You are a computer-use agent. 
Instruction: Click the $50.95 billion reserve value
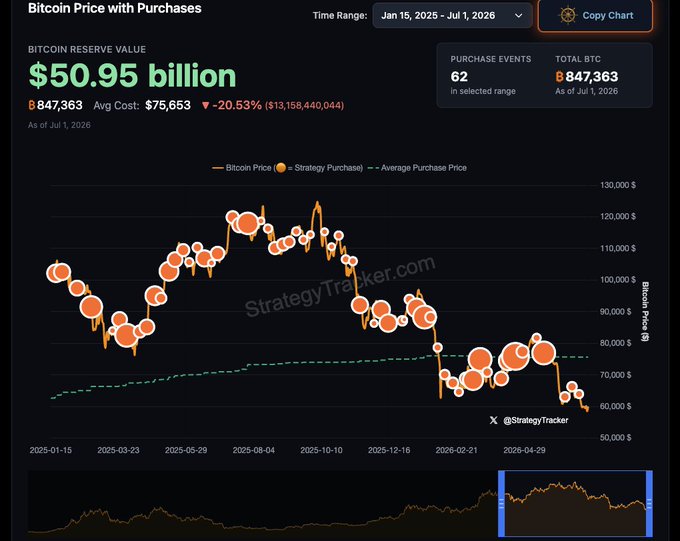point(132,75)
